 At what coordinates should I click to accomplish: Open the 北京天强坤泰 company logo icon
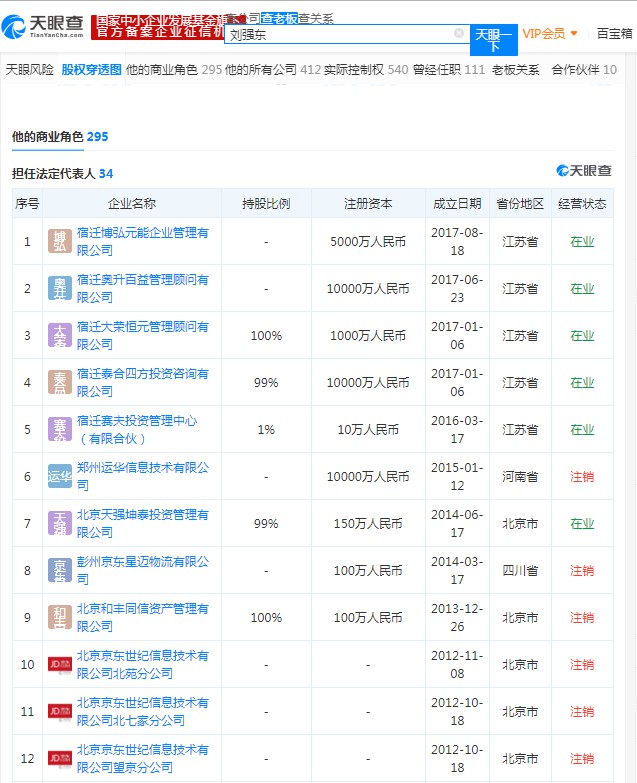click(x=59, y=523)
